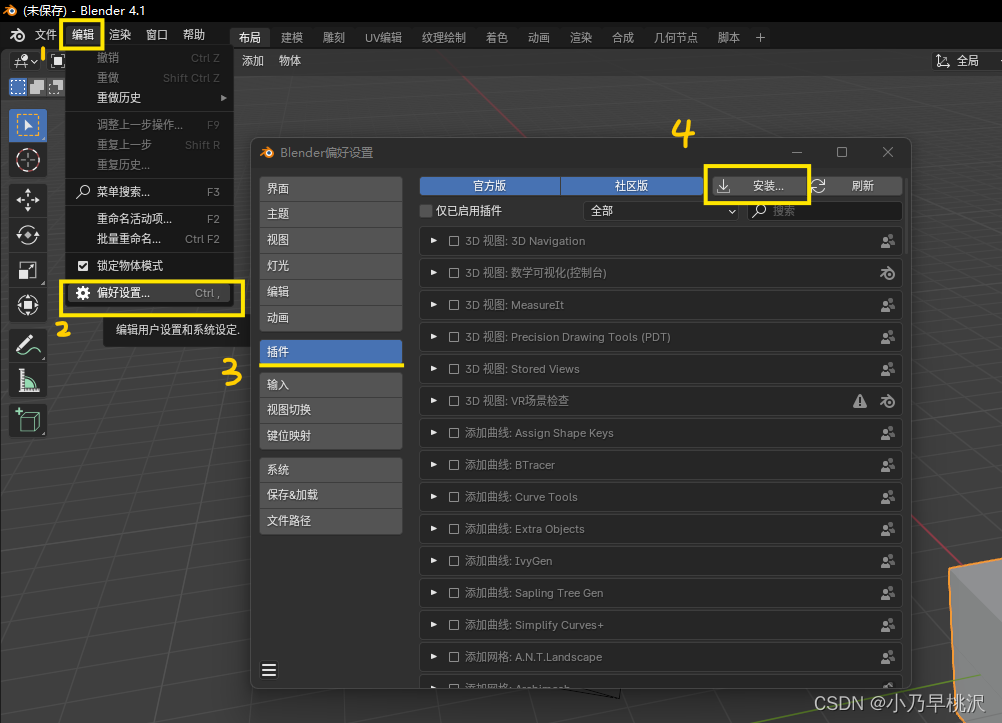Screen dimensions: 1002x723
Task: Enable the Assign Shape Keys checkbox
Action: (x=454, y=433)
